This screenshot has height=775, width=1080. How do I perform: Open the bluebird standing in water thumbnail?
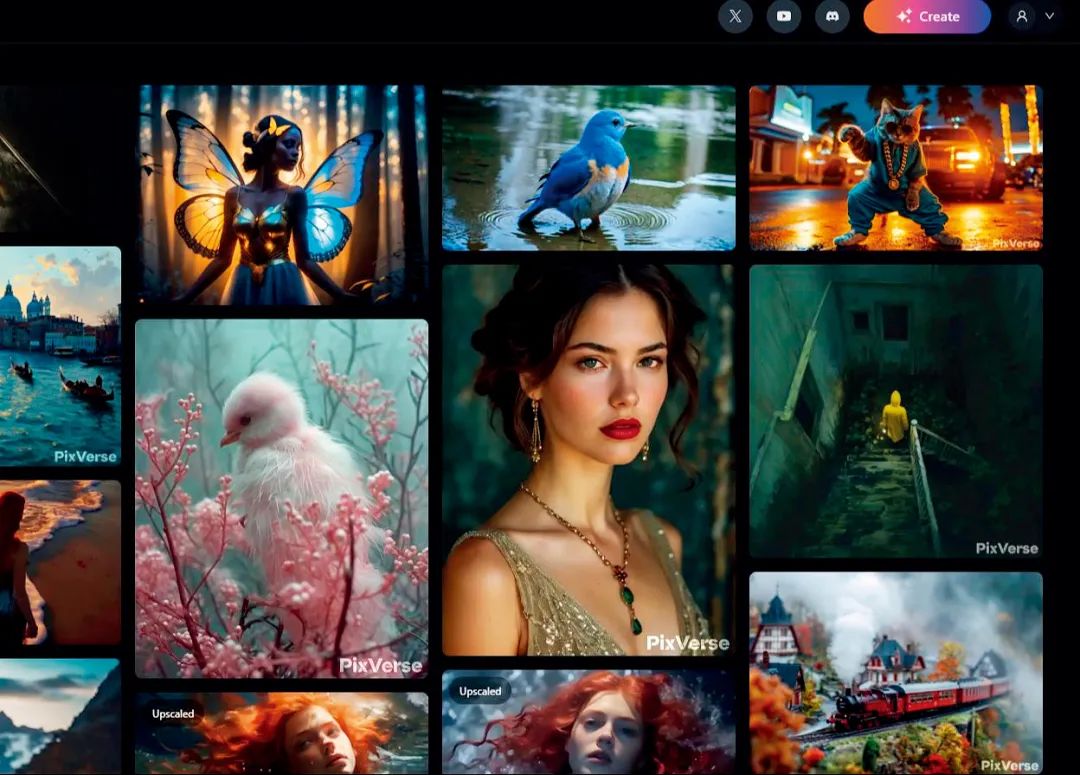pyautogui.click(x=589, y=167)
